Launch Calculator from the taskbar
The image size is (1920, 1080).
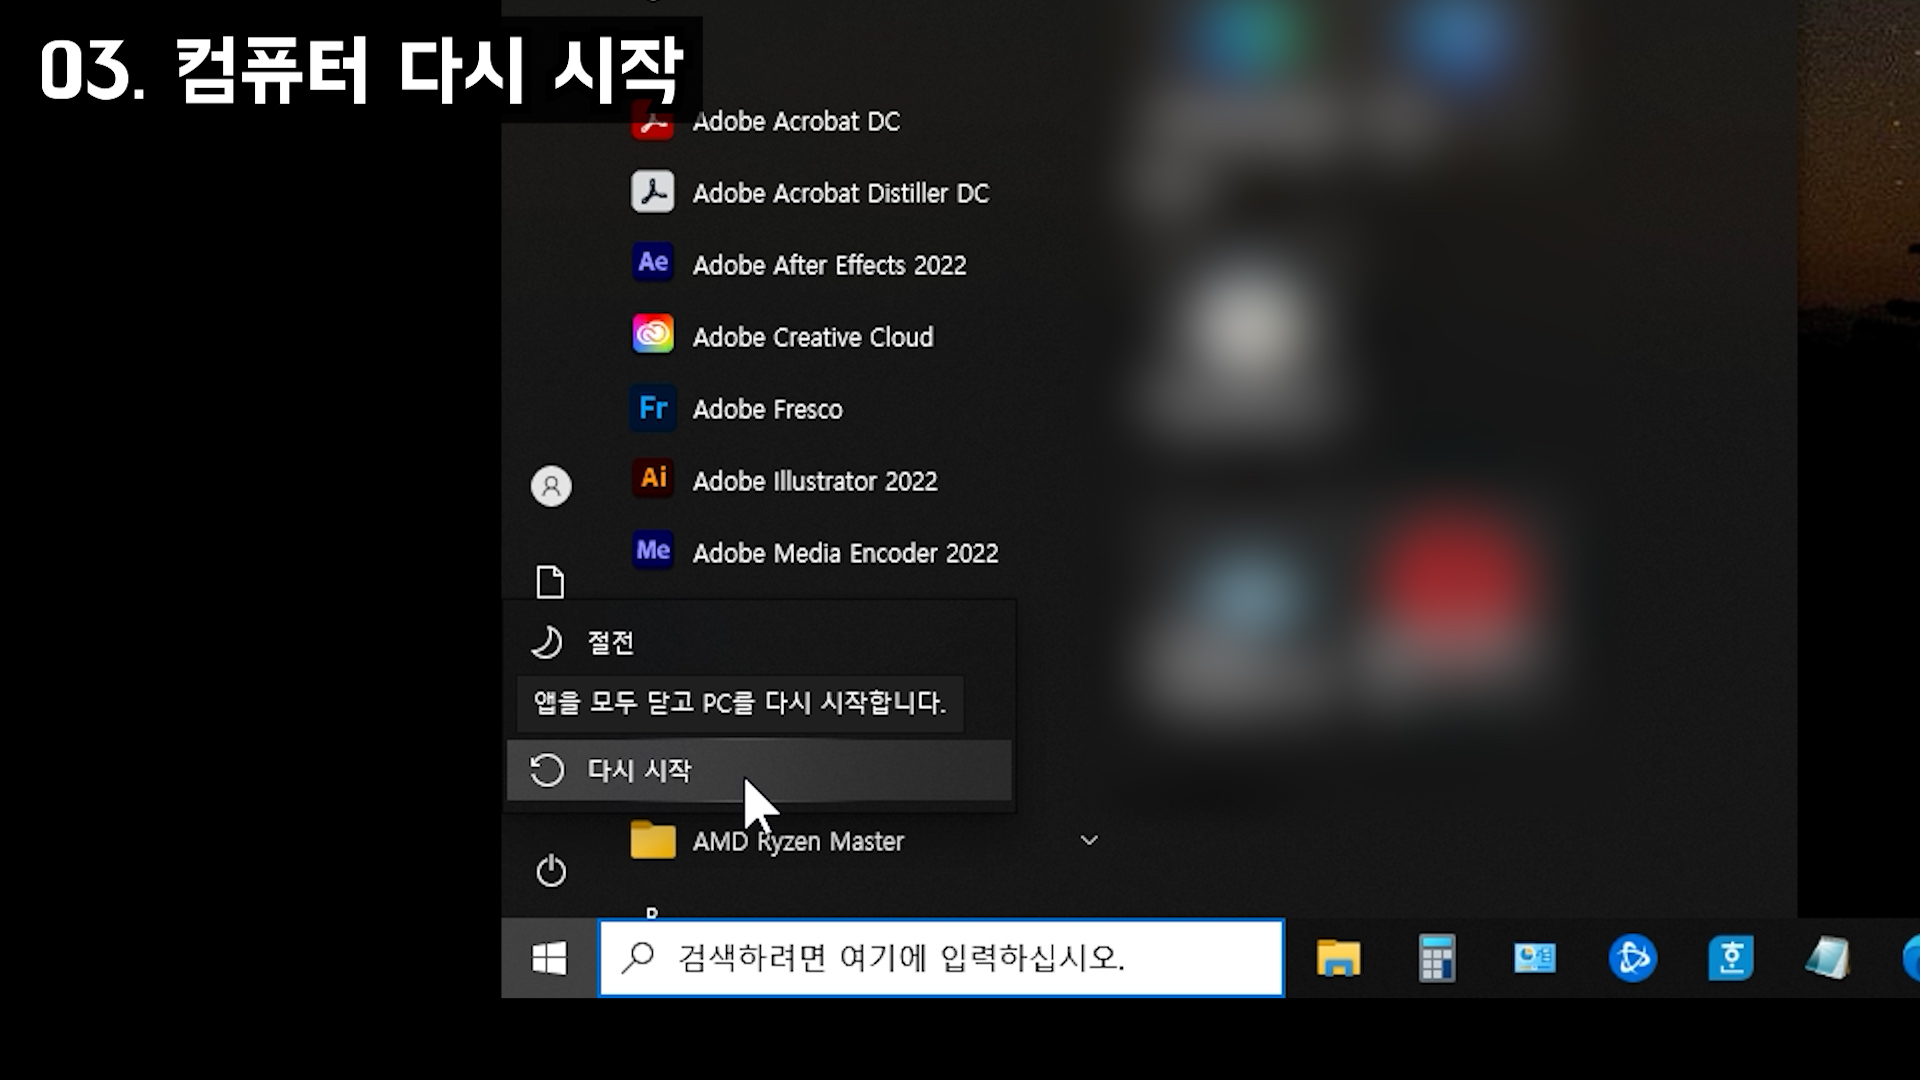point(1436,958)
